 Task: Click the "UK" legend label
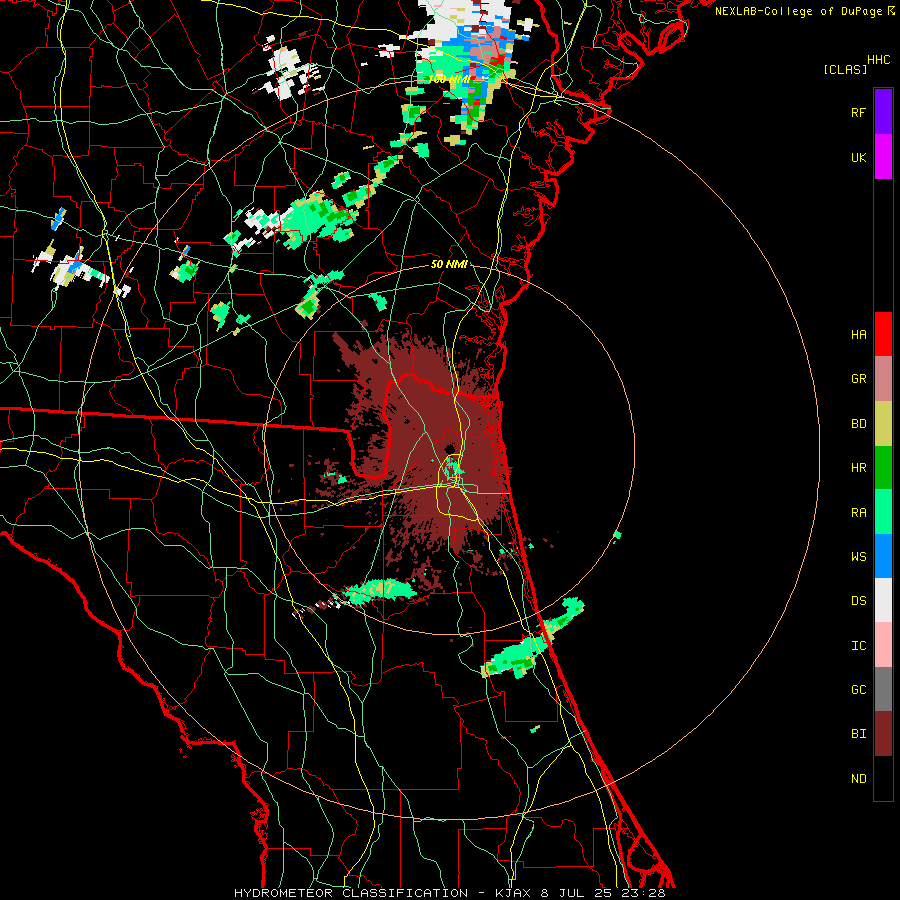click(858, 158)
